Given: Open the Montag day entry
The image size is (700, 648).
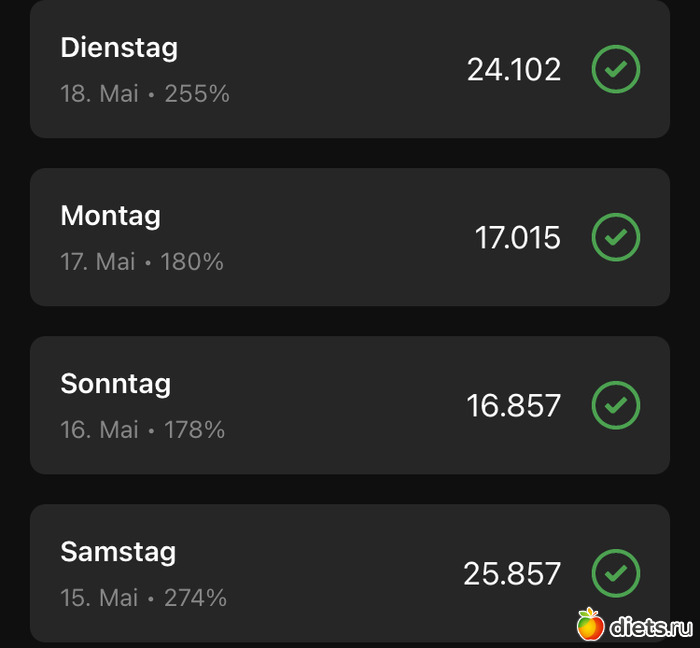Looking at the screenshot, I should tap(110, 215).
